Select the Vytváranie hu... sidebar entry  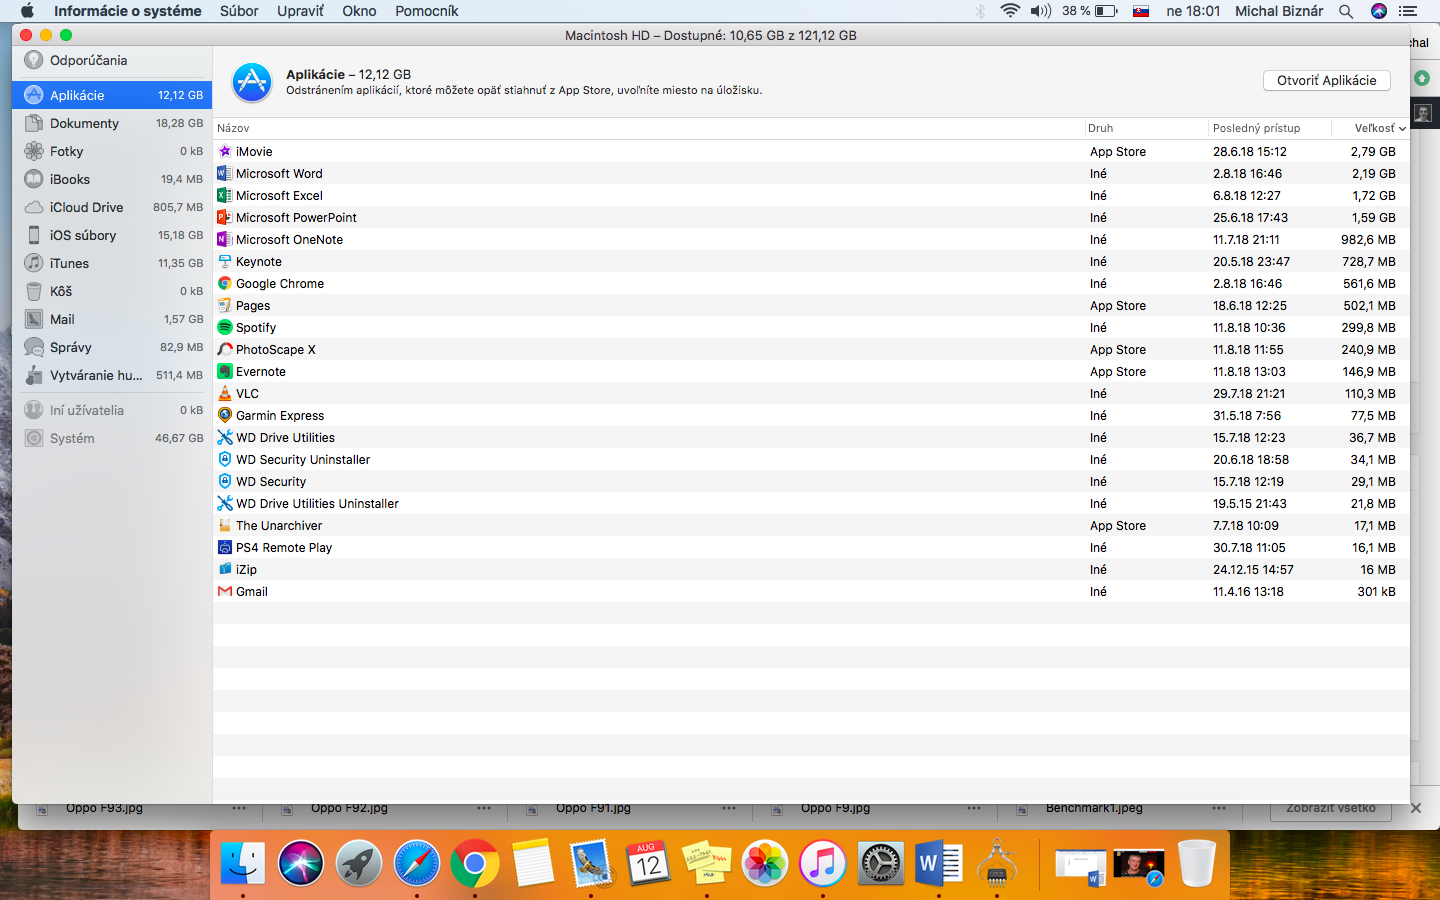(112, 375)
